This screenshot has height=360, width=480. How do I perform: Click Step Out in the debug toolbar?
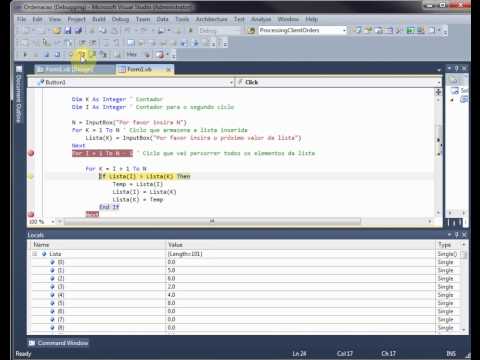[103, 54]
